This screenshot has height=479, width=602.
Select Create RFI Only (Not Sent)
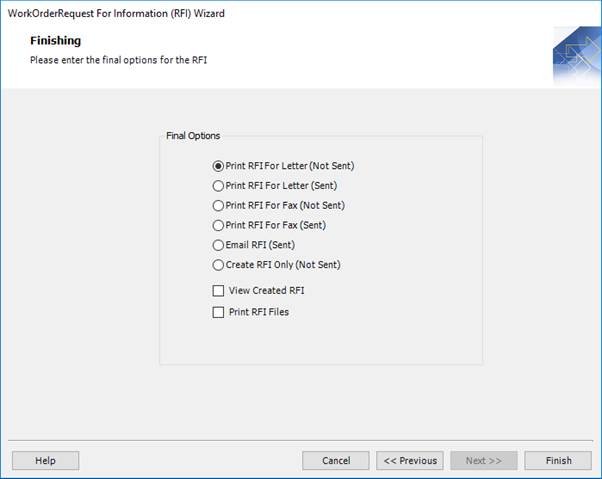pyautogui.click(x=219, y=265)
